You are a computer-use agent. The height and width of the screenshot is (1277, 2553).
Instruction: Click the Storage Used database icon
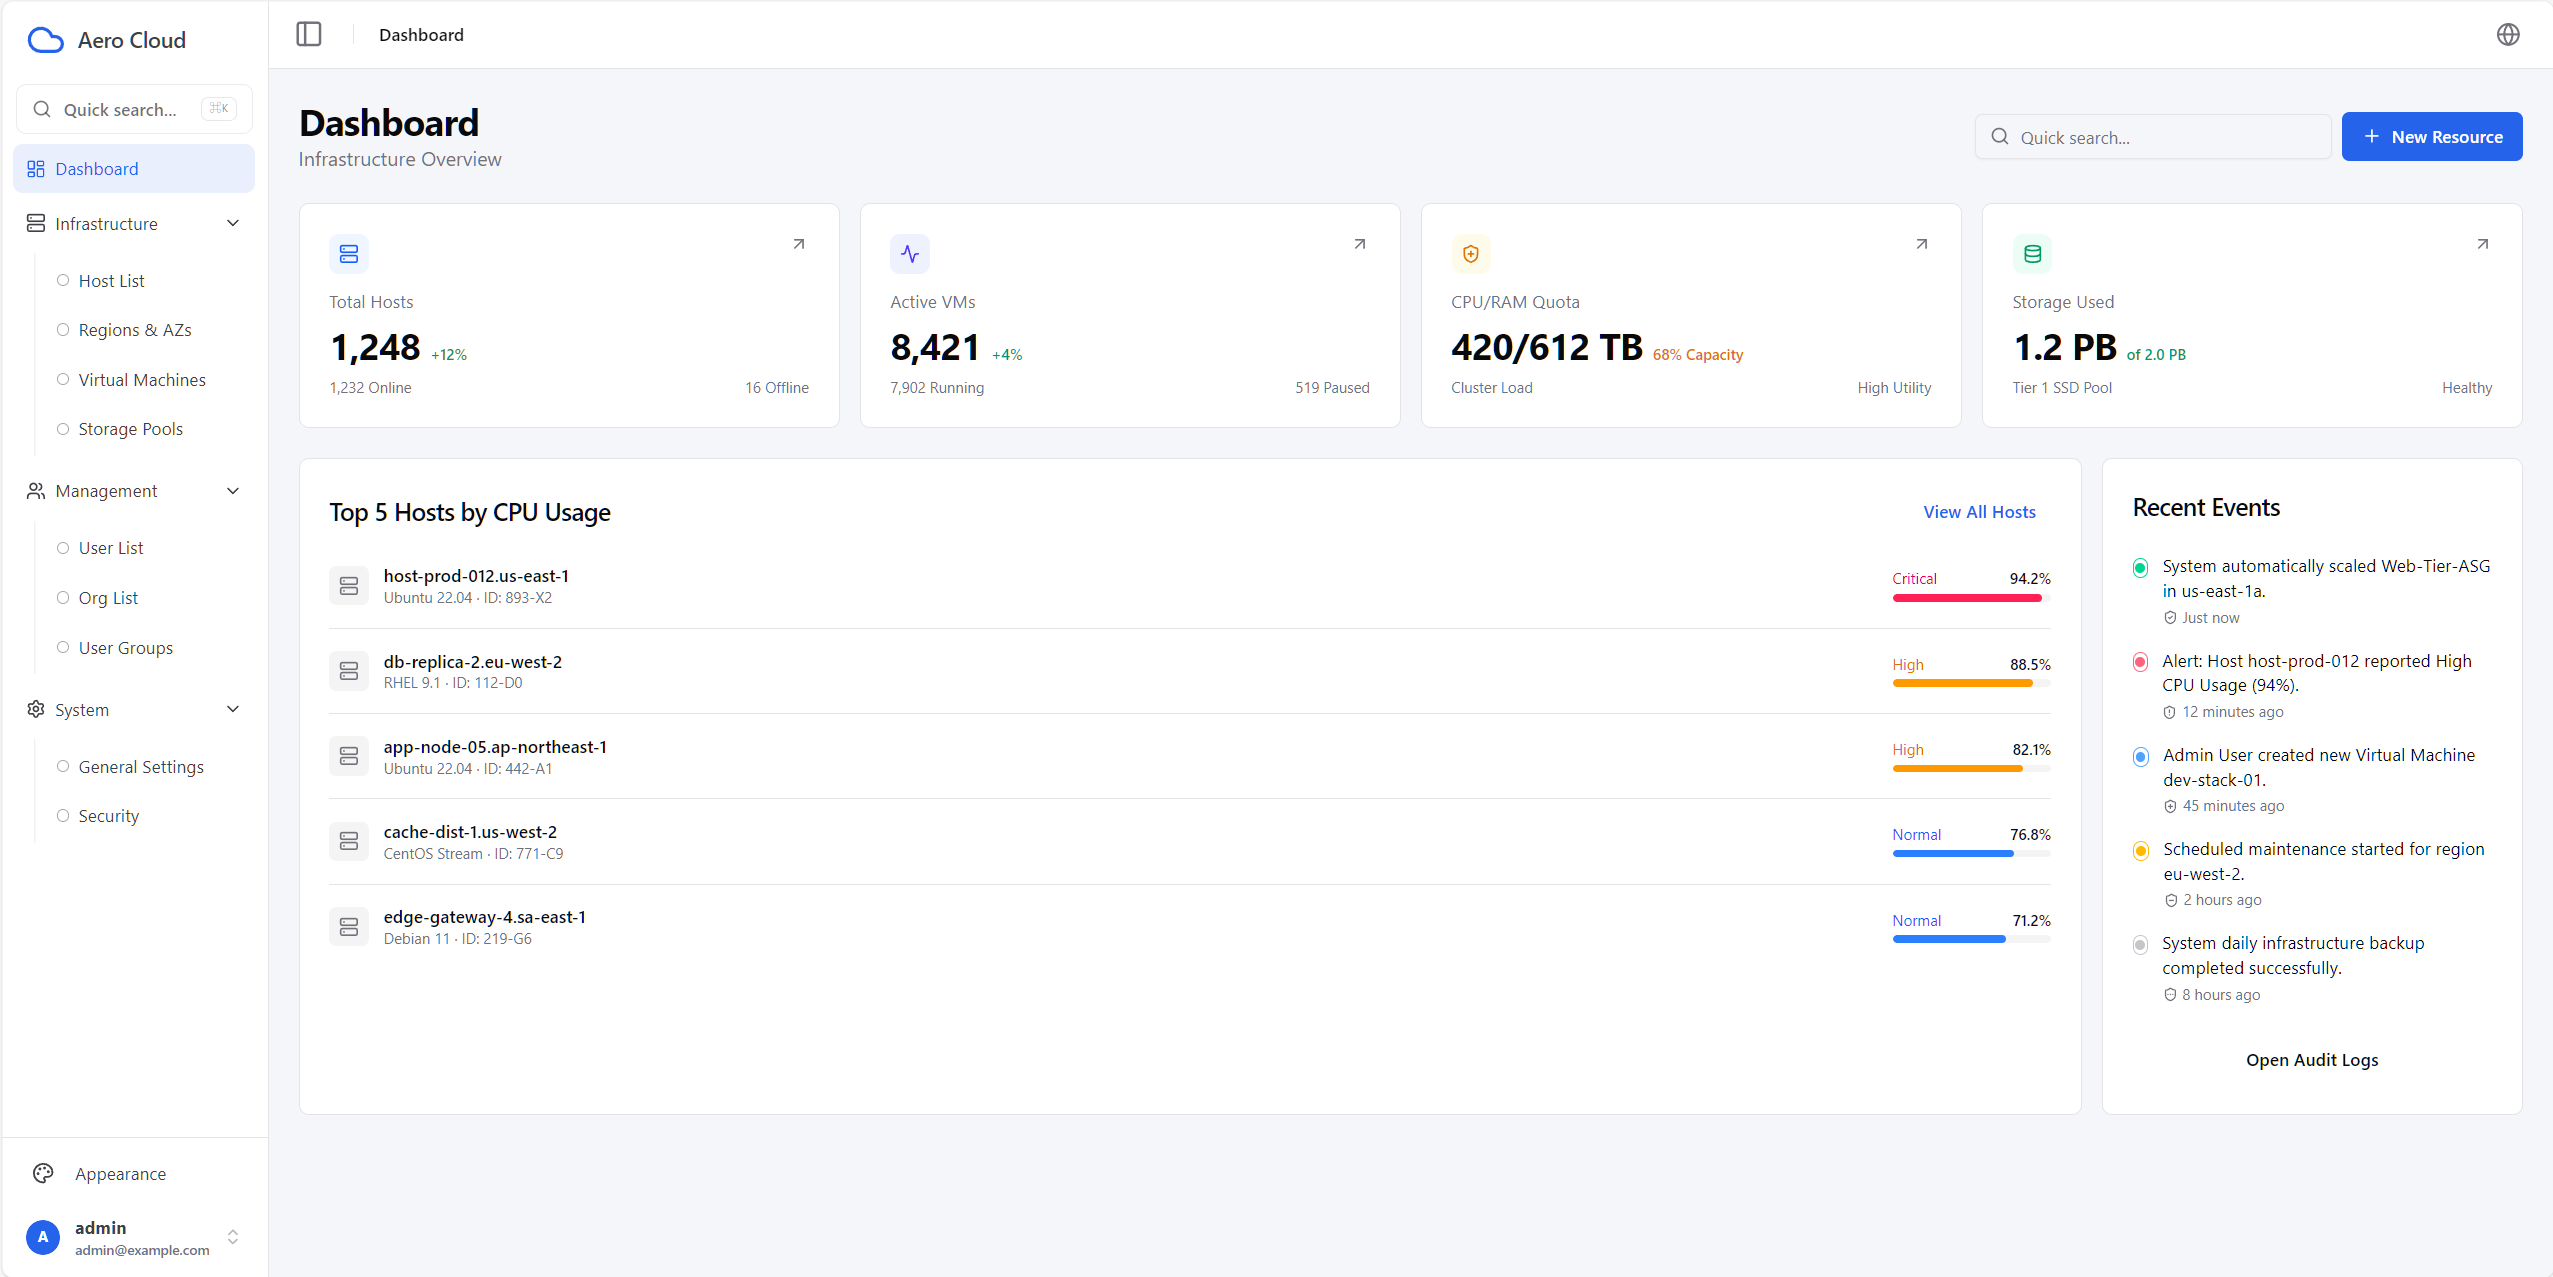(2032, 254)
